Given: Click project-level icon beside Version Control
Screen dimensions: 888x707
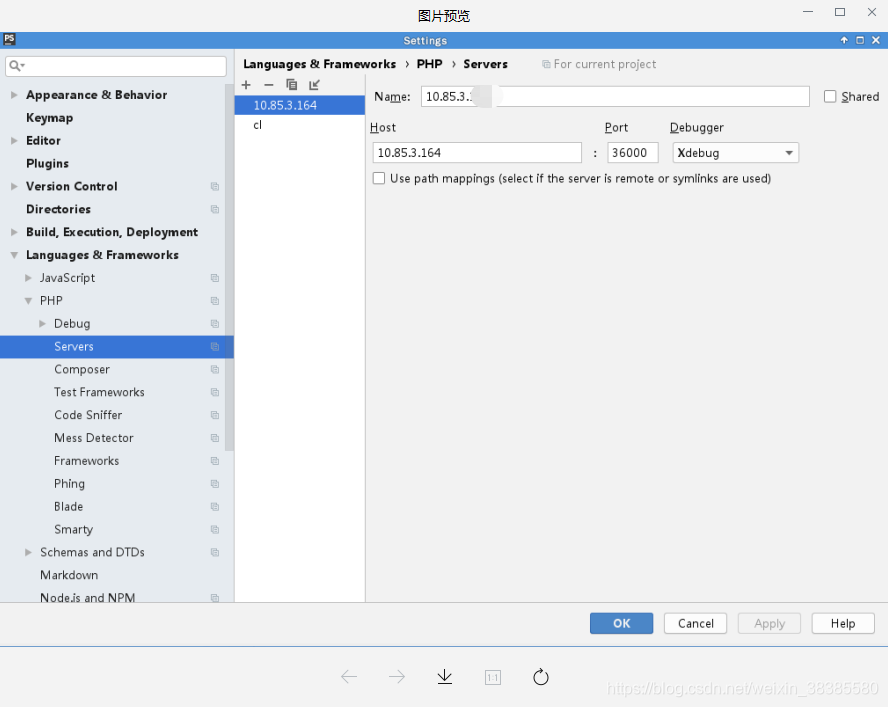Looking at the screenshot, I should tap(215, 186).
